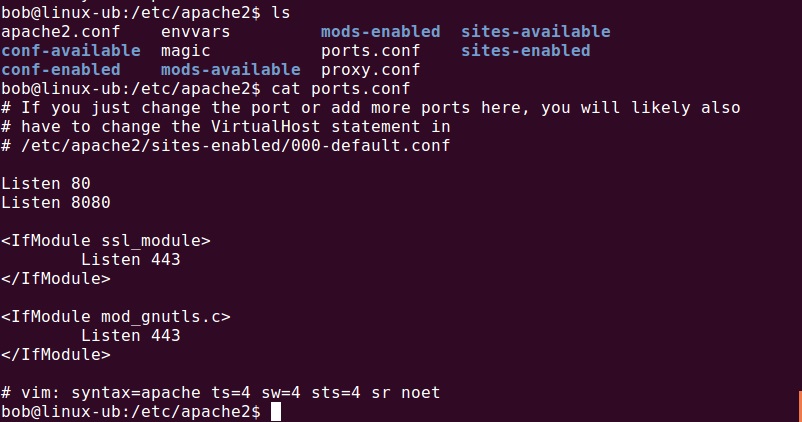Click the conf-enabled directory name
The width and height of the screenshot is (802, 422).
tap(60, 70)
